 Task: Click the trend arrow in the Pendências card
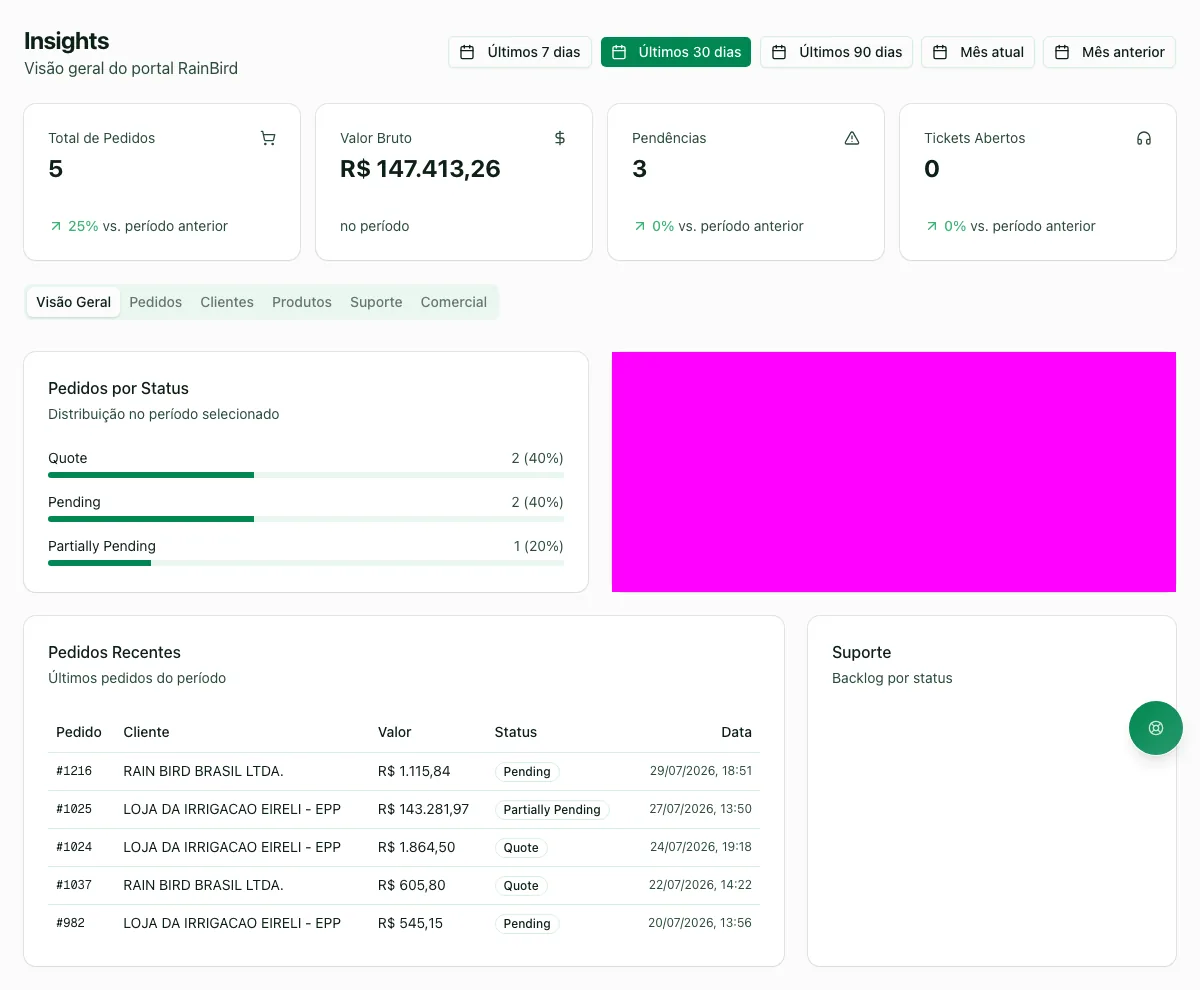640,226
